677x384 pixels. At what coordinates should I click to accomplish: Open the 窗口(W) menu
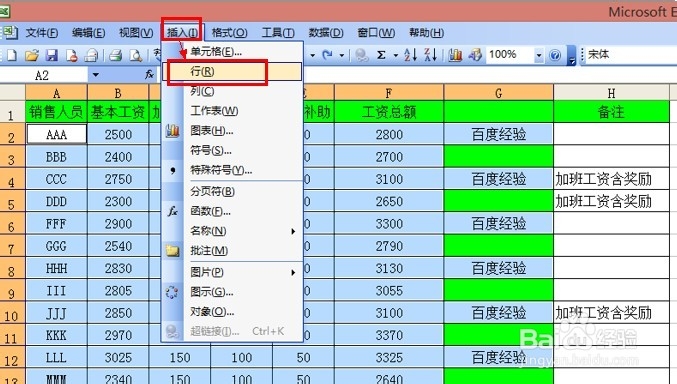[376, 33]
